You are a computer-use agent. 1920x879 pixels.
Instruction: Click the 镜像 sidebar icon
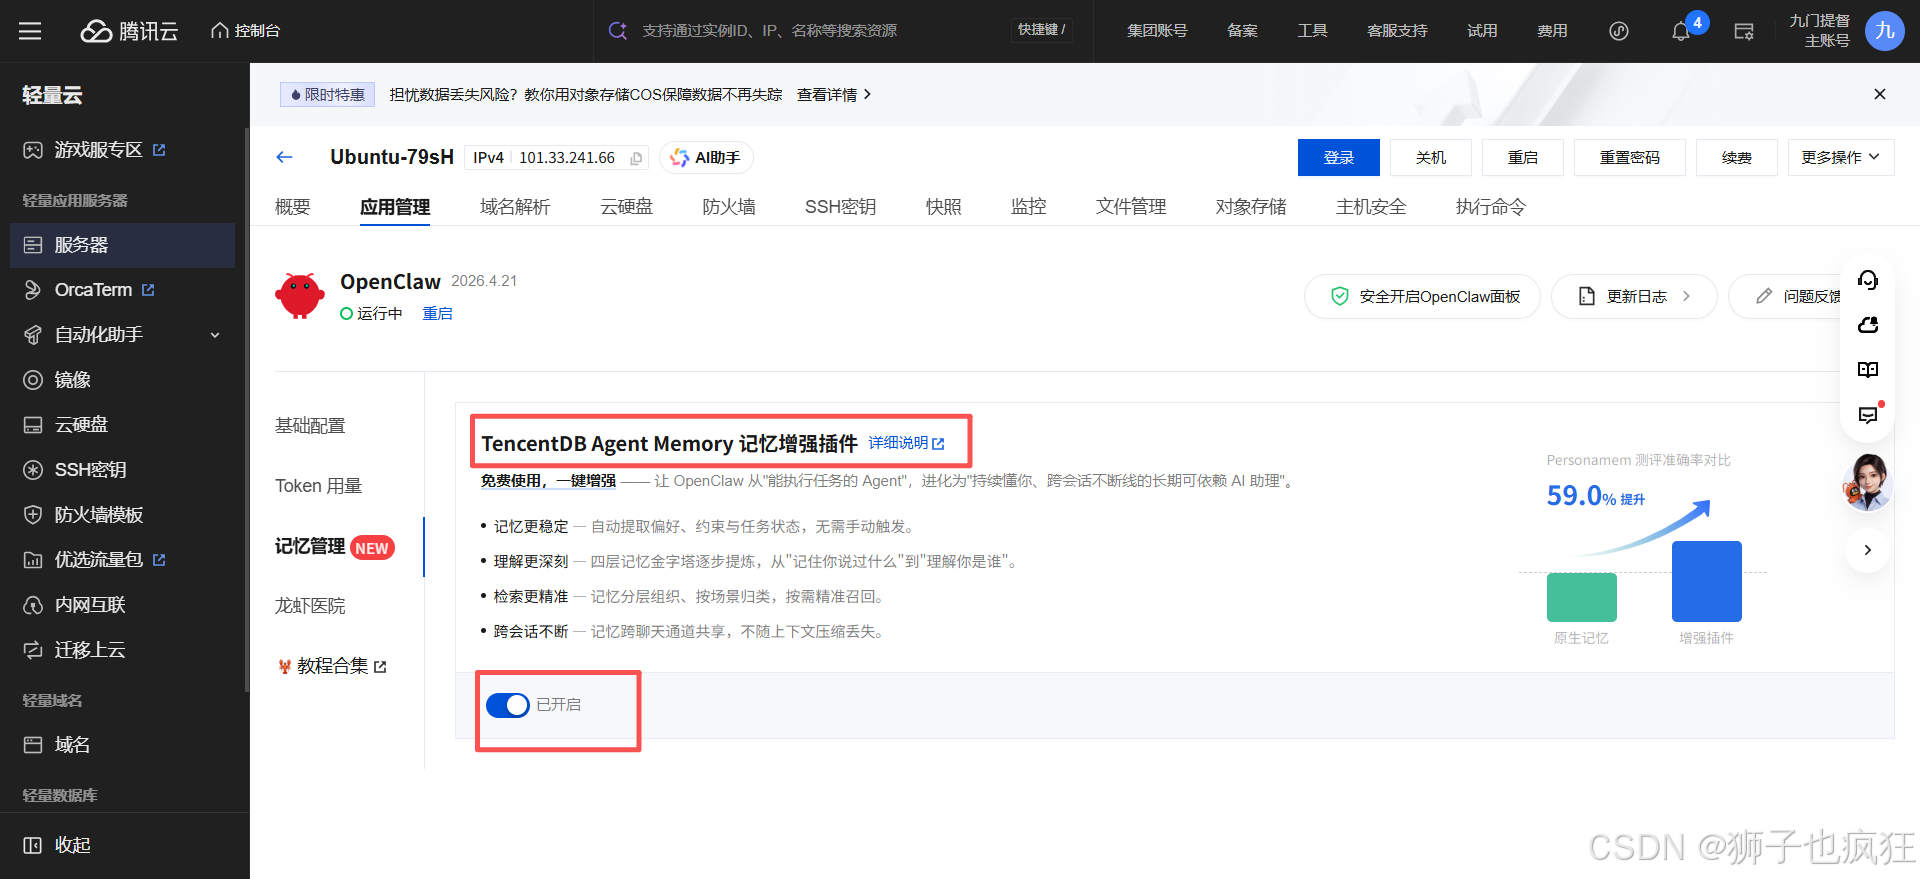[33, 380]
